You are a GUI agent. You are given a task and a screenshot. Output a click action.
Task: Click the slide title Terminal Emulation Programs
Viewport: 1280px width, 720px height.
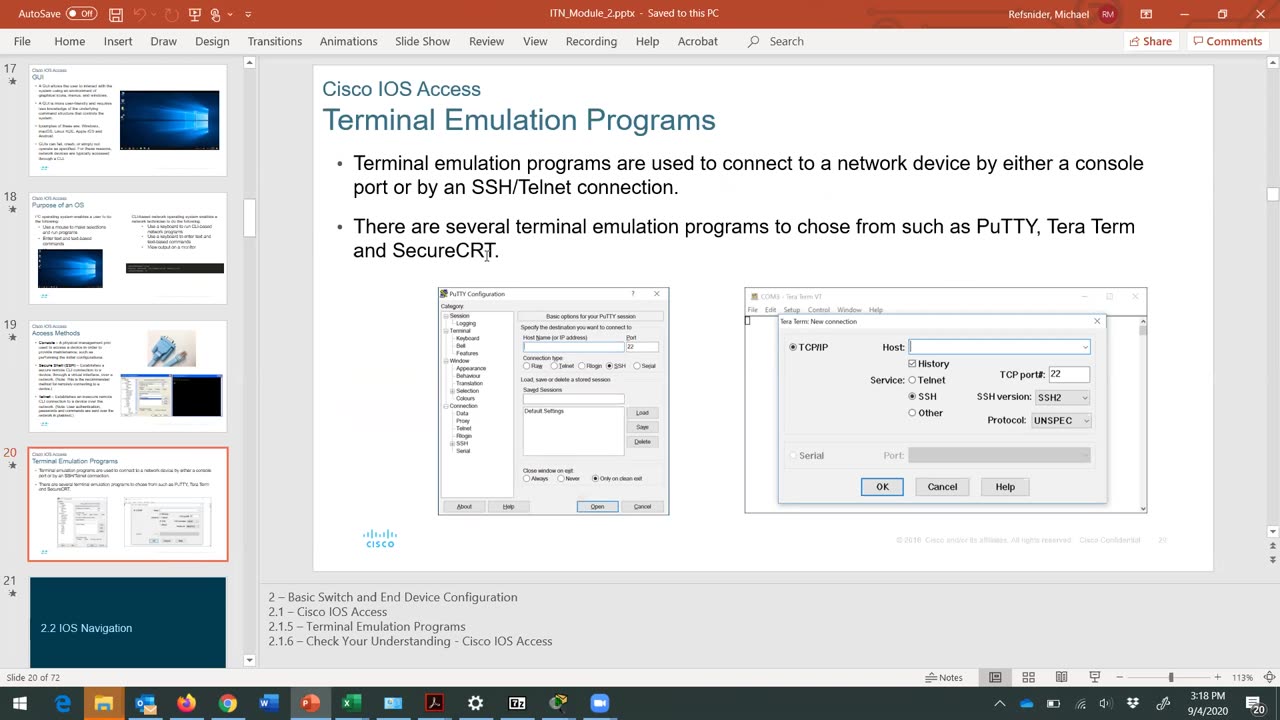(x=518, y=120)
